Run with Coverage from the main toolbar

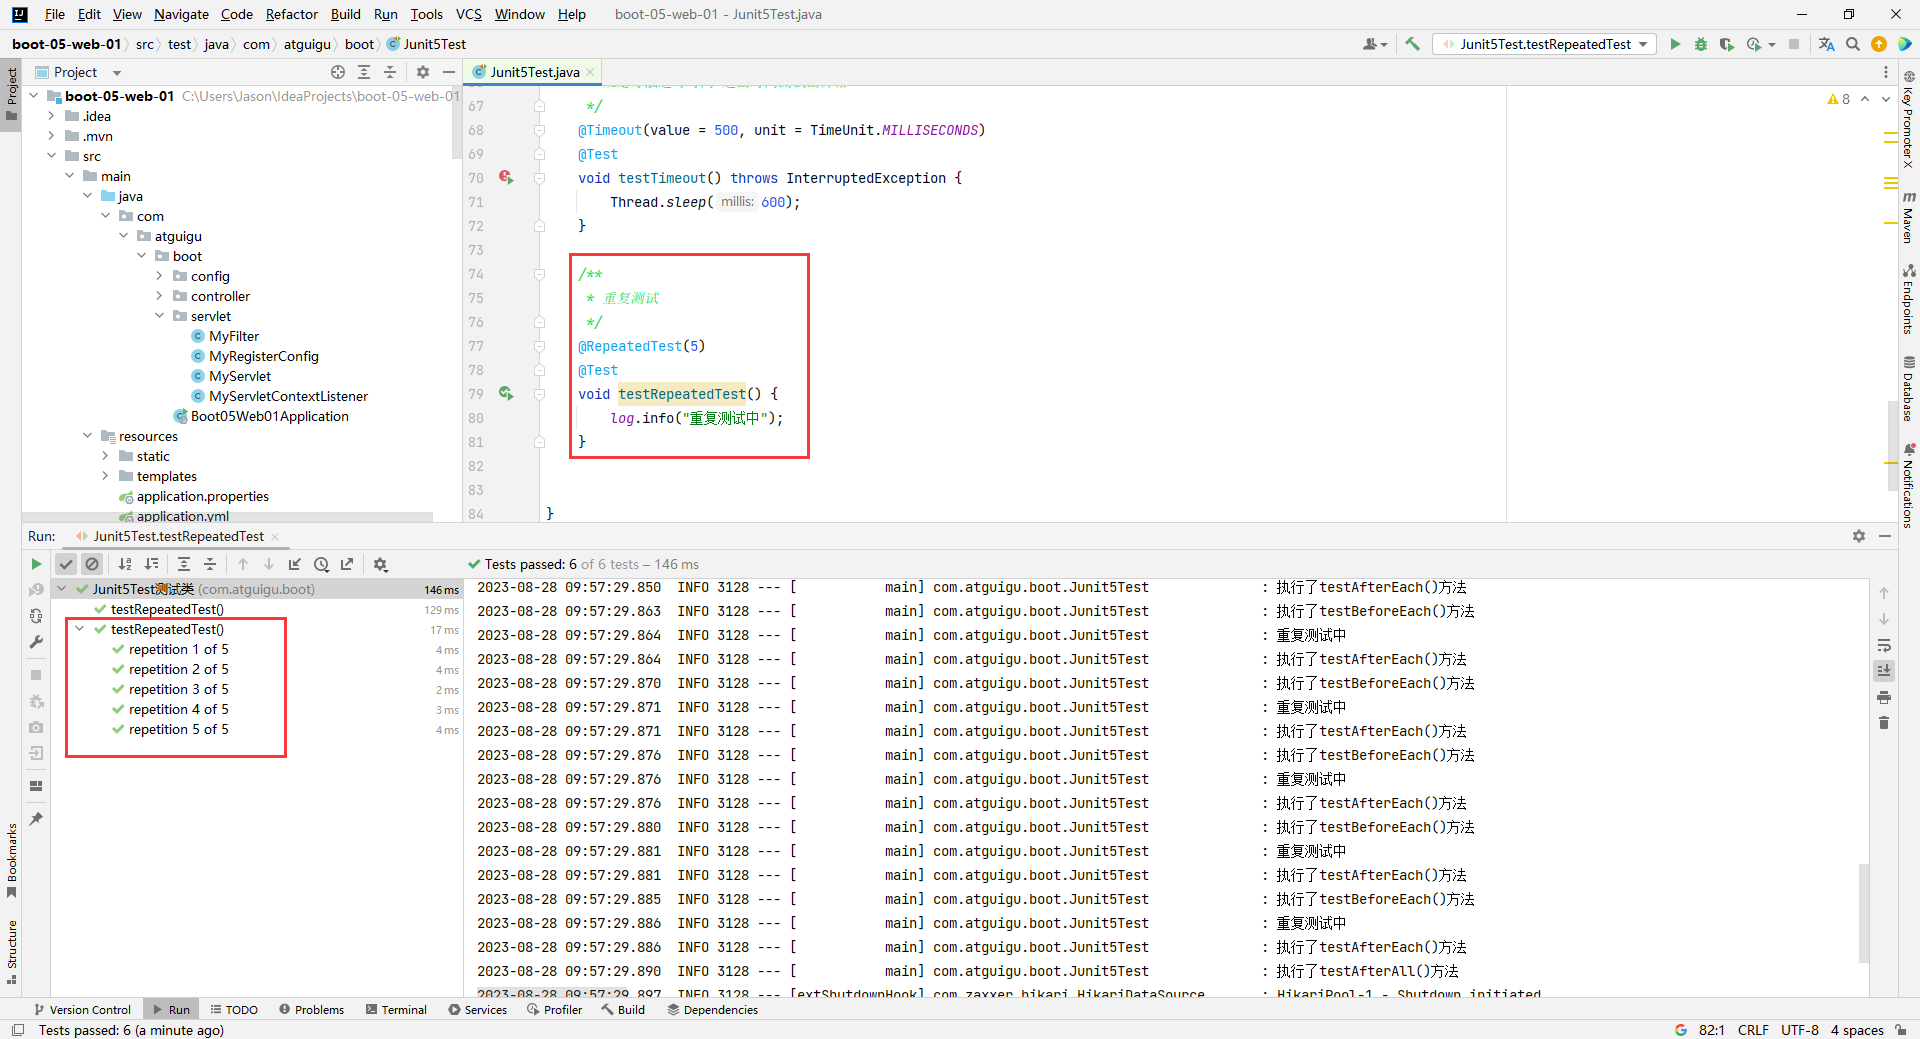[1727, 44]
